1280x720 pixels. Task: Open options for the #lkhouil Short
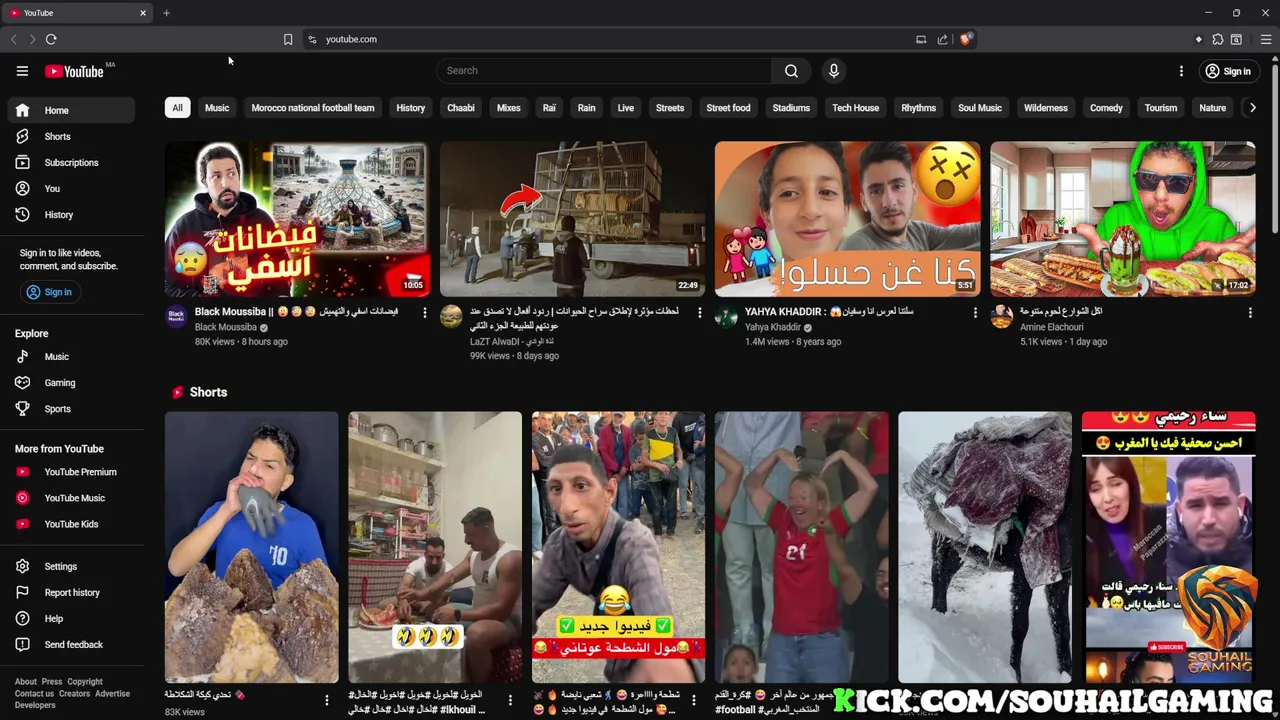(x=510, y=700)
